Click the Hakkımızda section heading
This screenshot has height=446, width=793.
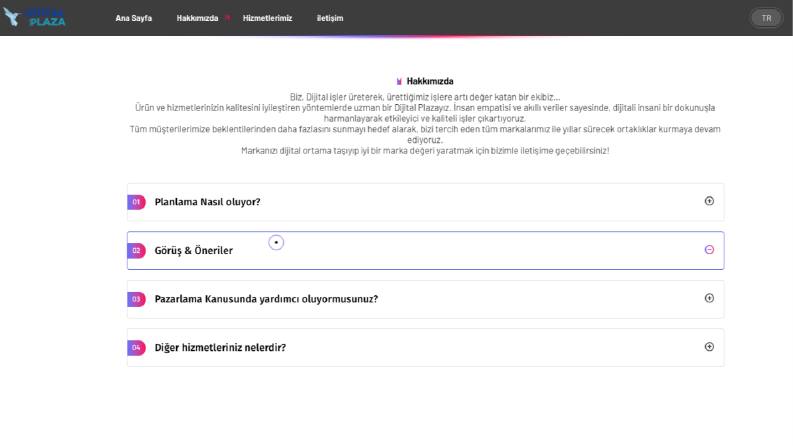tap(430, 81)
